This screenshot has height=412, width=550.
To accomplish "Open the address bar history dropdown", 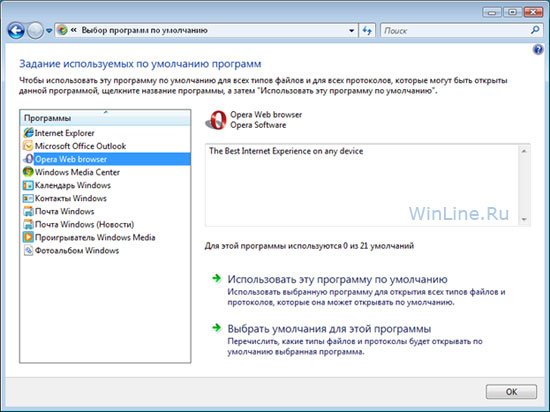I will click(351, 31).
